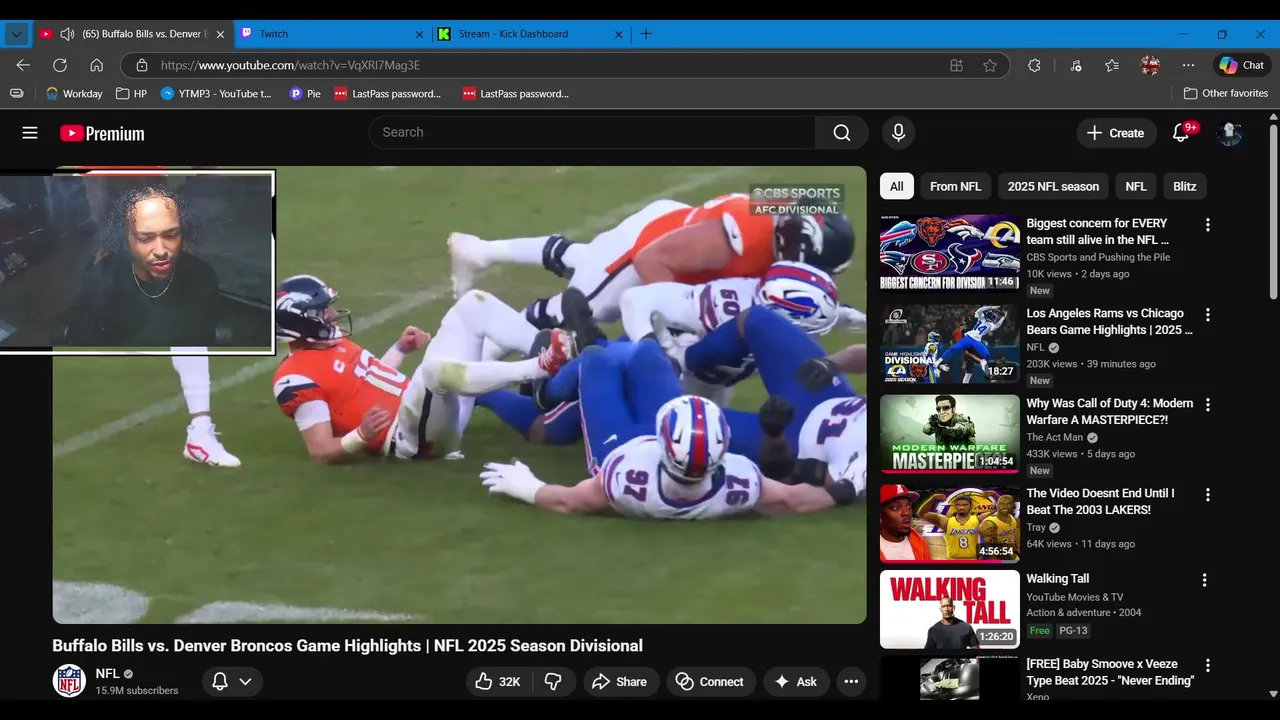Screen dimensions: 1280x720
Task: Share the Bills vs. Broncos video
Action: point(620,682)
